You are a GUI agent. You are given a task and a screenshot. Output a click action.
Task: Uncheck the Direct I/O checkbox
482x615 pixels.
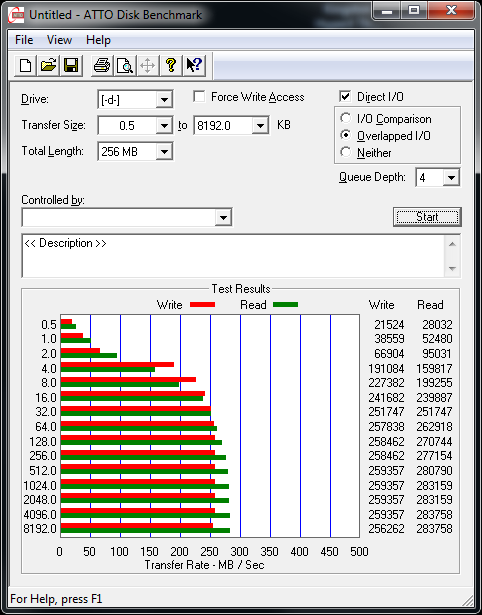pyautogui.click(x=345, y=96)
